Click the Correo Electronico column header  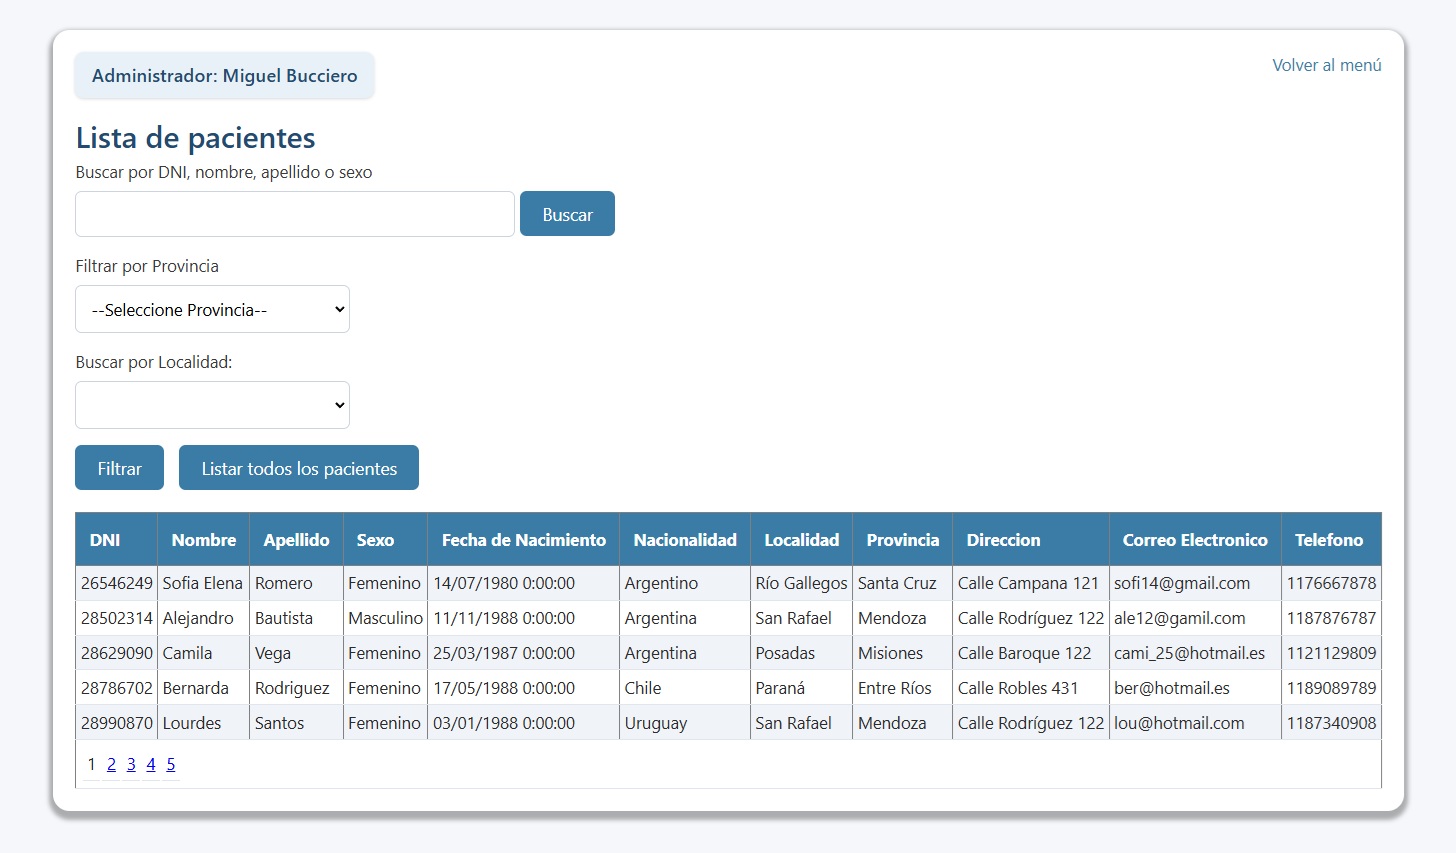point(1195,540)
